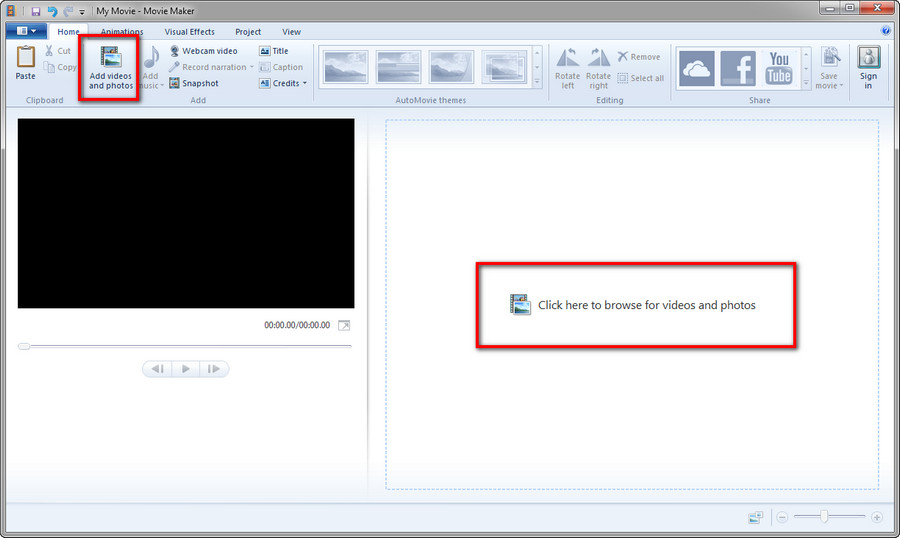Take a Snapshot of the preview

coord(194,83)
